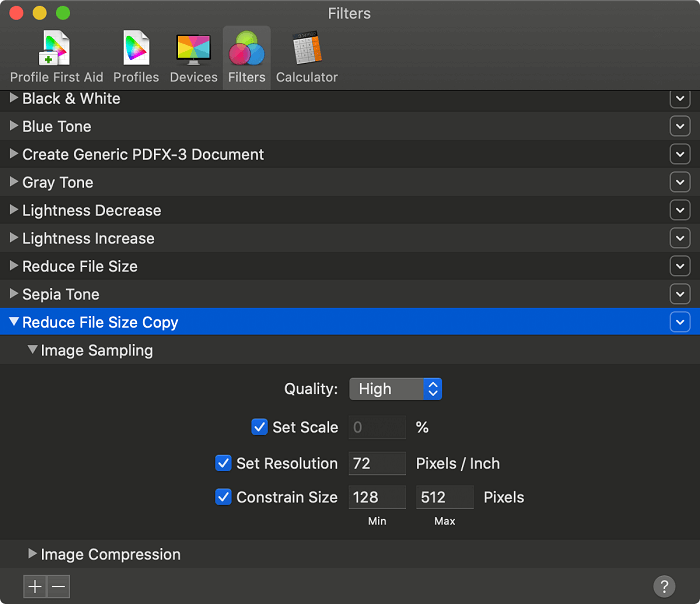Expand the Image Compression section
Screen dimensions: 700x604
[33, 554]
